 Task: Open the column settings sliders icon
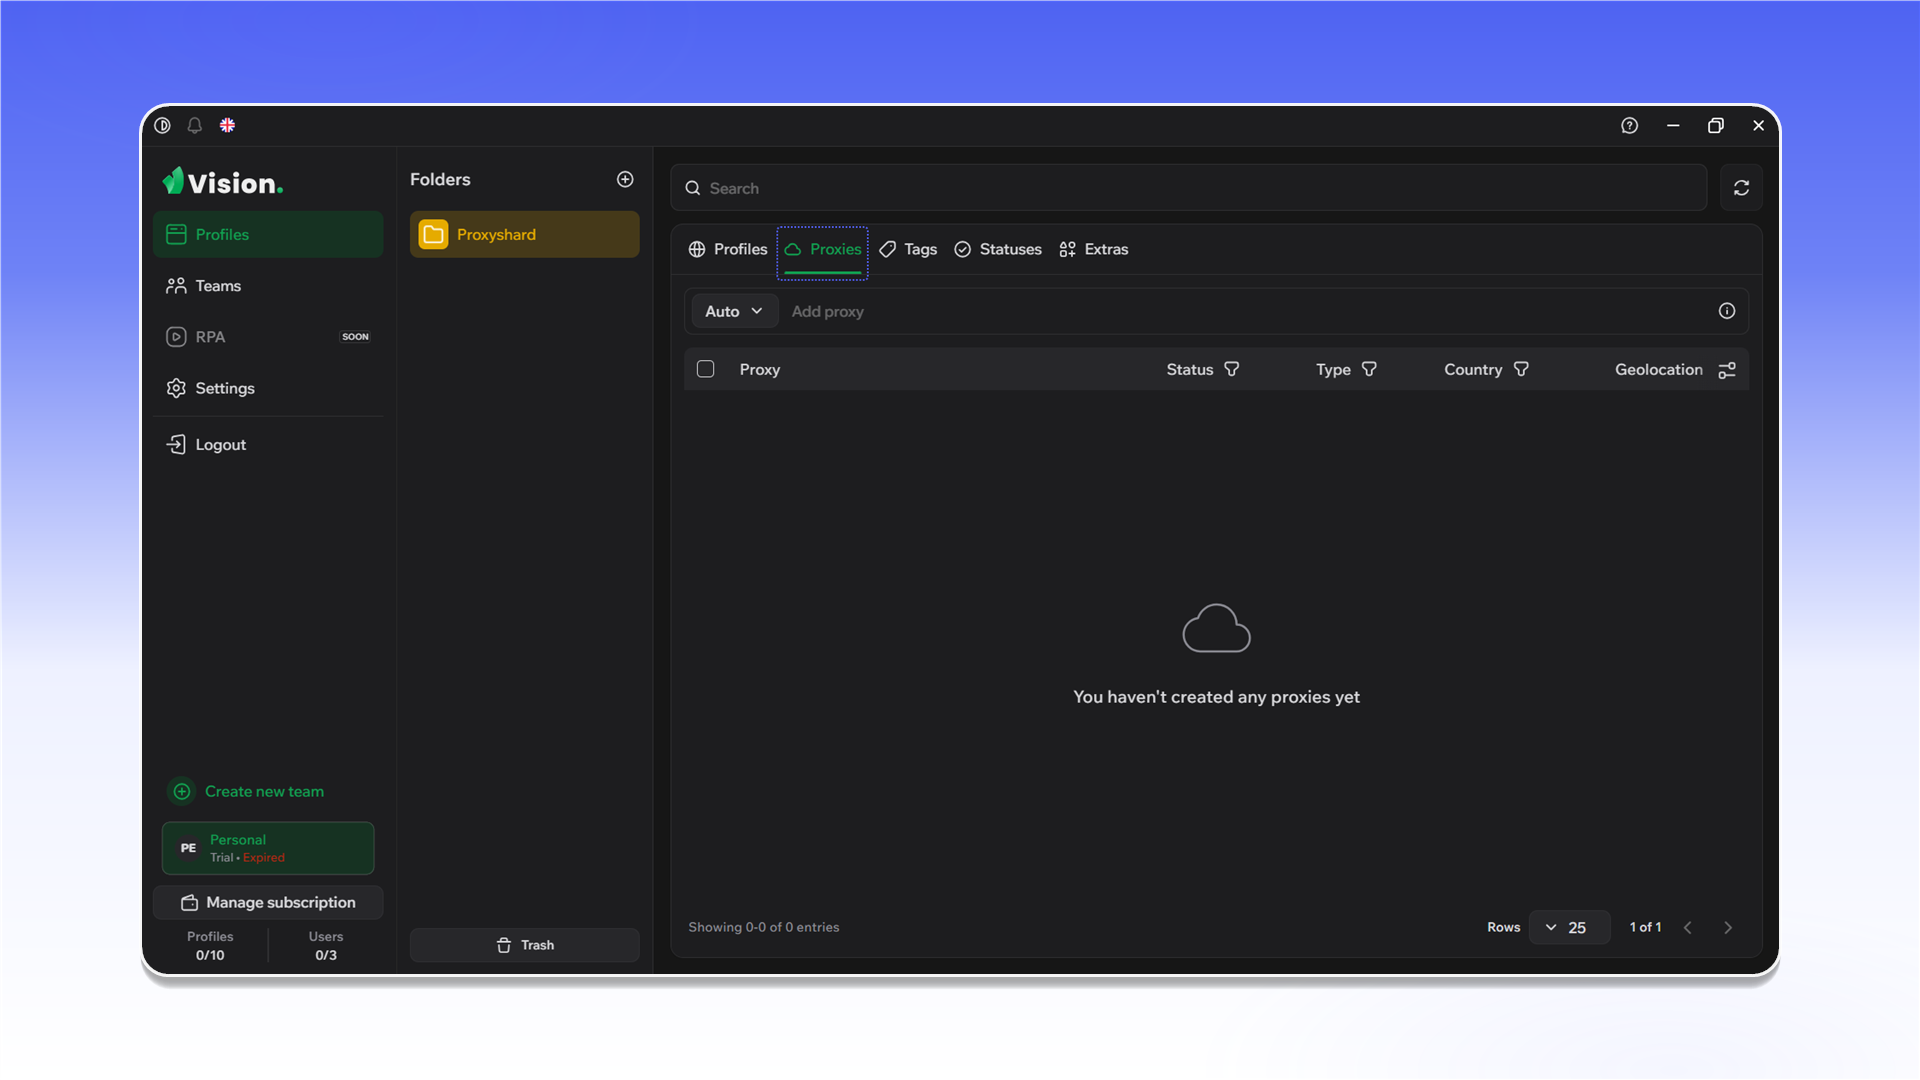point(1727,370)
